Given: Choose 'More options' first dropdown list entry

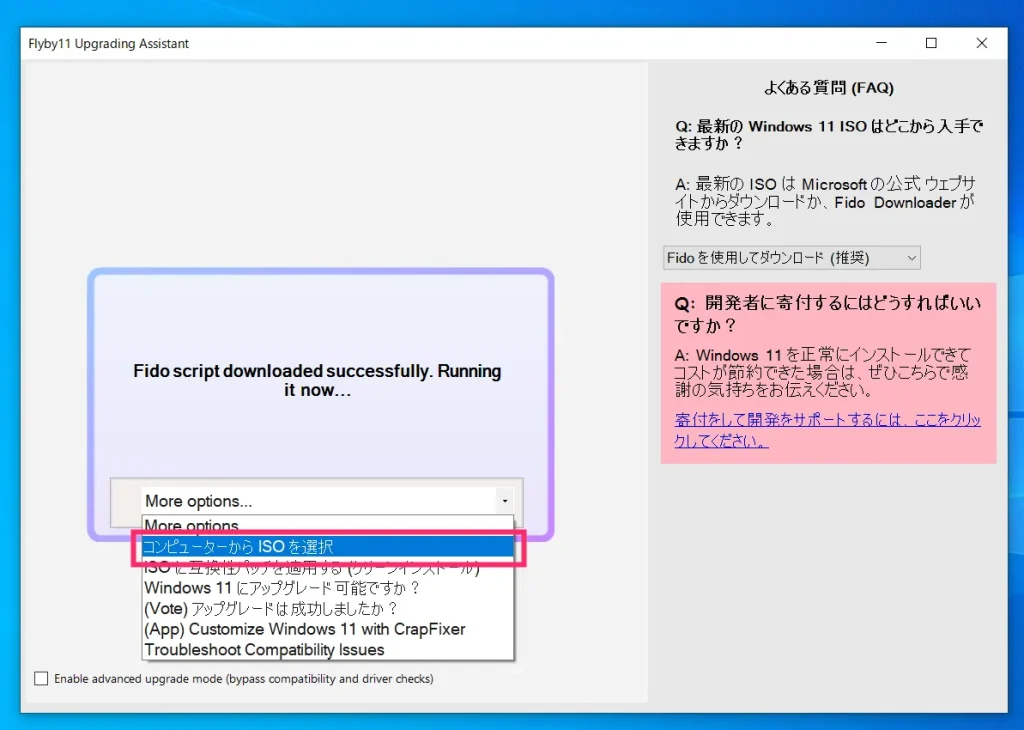Looking at the screenshot, I should 328,526.
